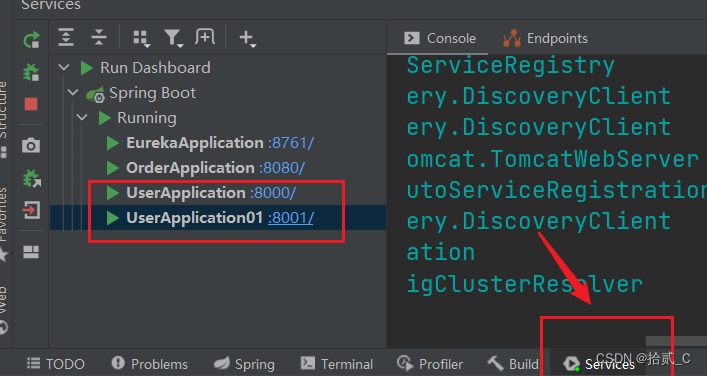Click the igClusterResolver console log line

[x=524, y=284]
